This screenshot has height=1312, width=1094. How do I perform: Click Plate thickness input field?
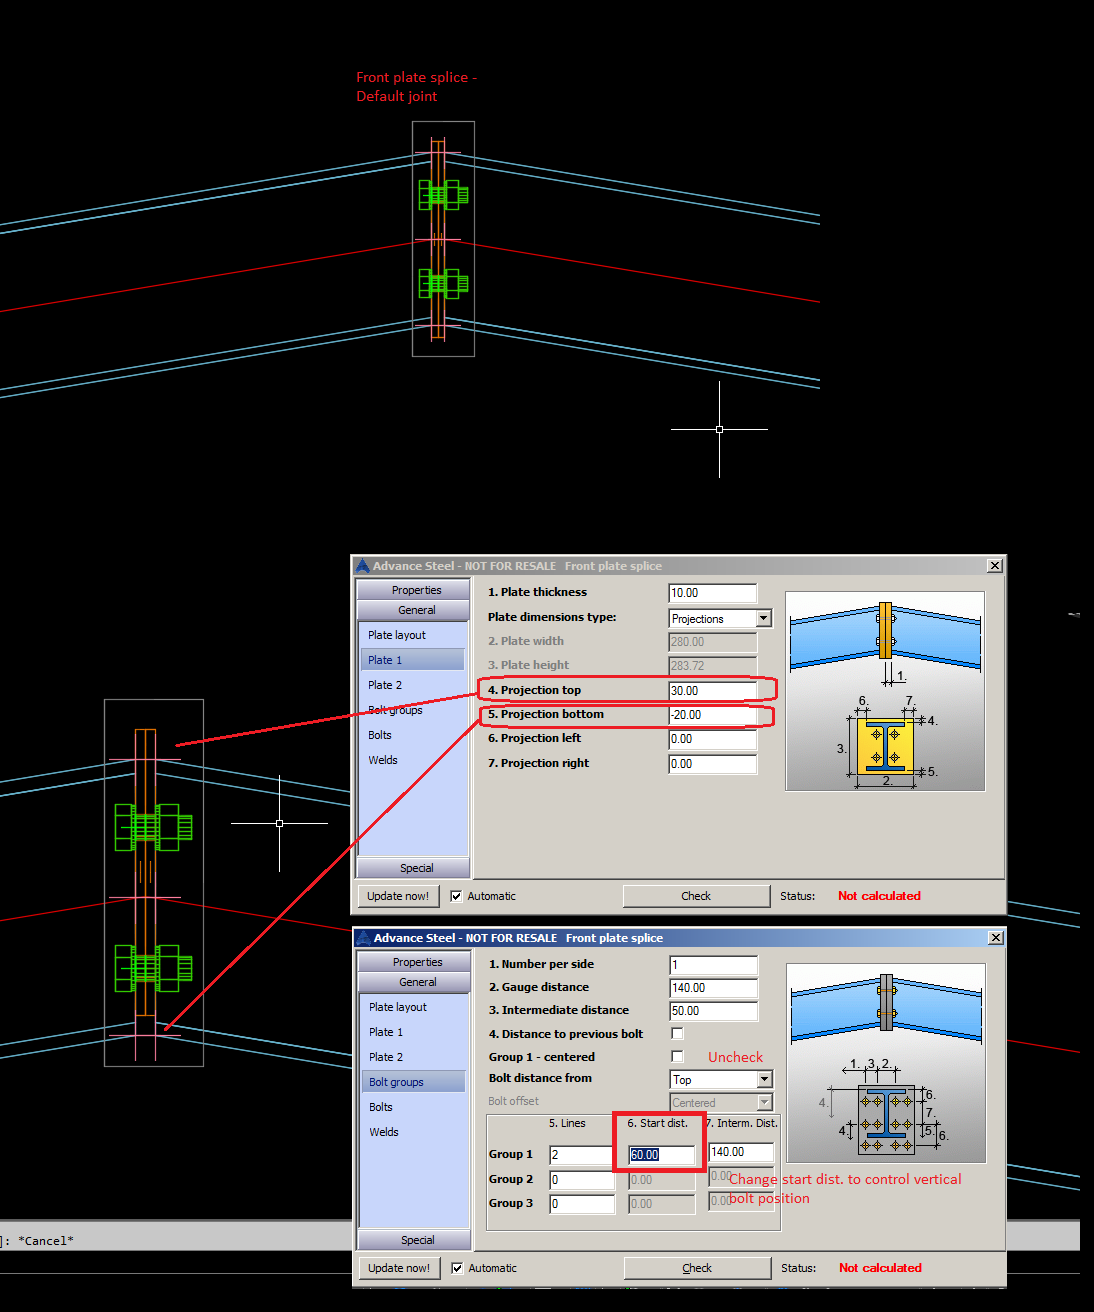point(713,593)
